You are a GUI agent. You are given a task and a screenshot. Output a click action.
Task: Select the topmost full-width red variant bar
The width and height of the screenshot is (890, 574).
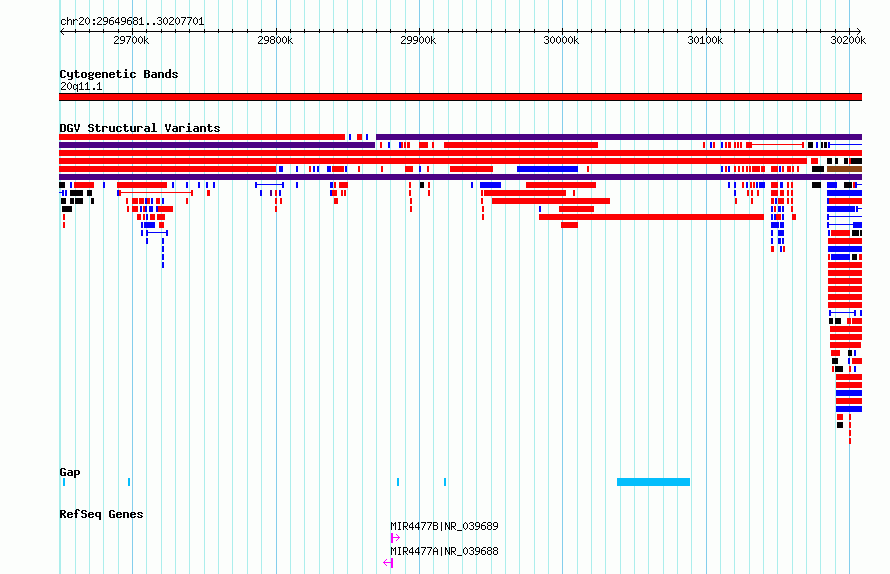tap(460, 153)
